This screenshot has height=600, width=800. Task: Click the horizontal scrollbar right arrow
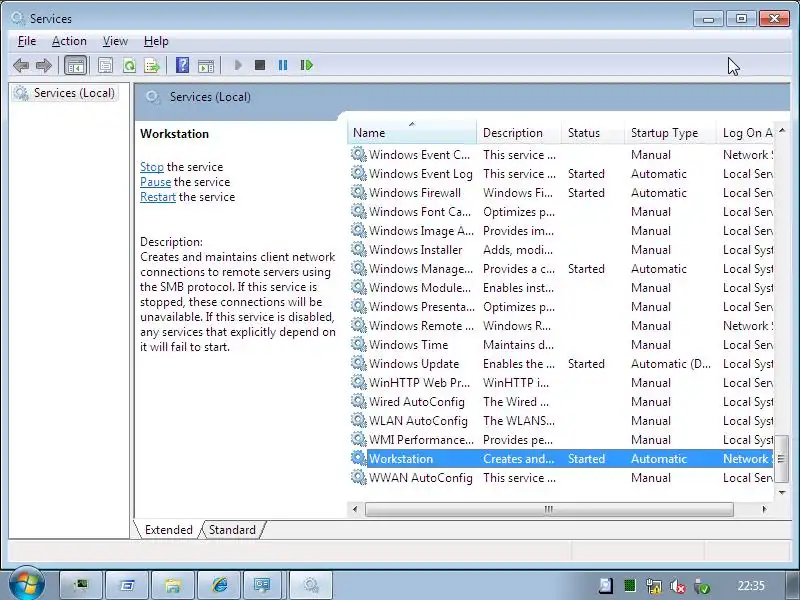click(x=764, y=509)
